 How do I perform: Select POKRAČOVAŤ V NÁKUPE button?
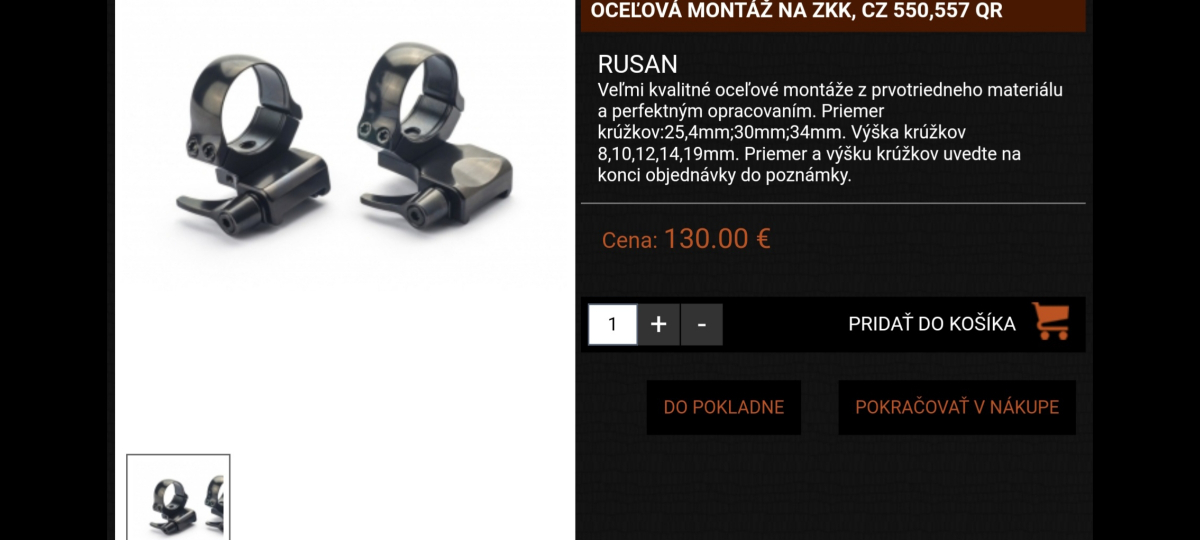click(x=957, y=407)
